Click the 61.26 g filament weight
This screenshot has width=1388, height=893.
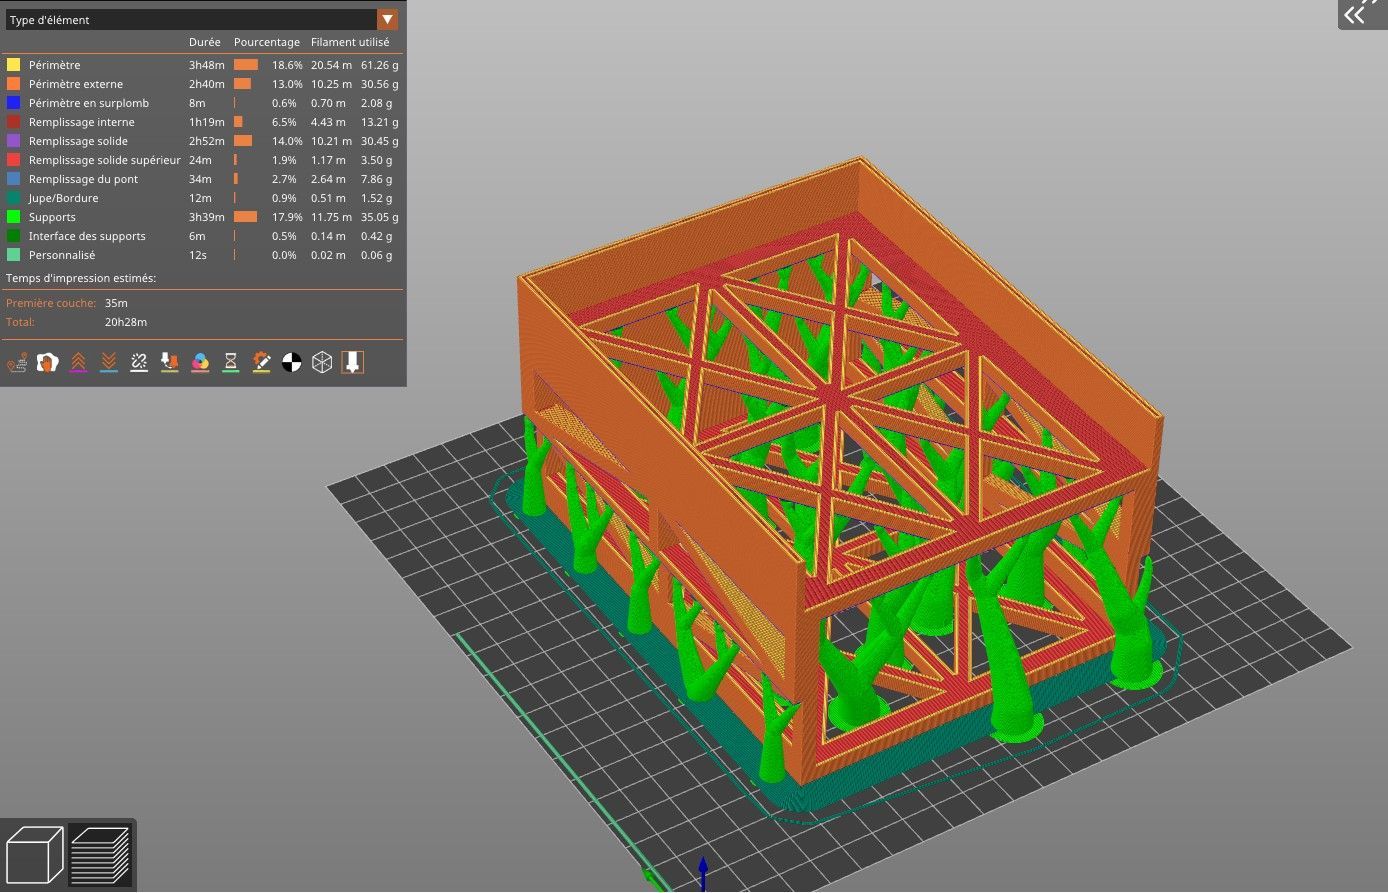[x=380, y=65]
